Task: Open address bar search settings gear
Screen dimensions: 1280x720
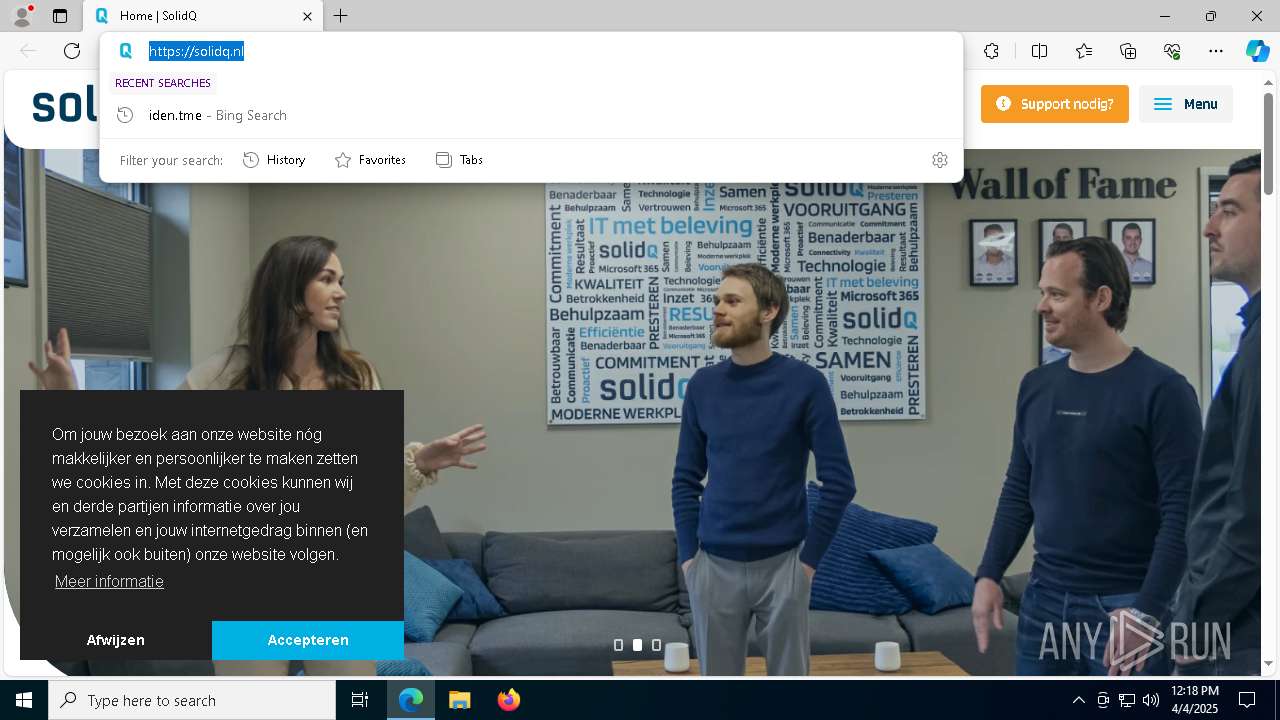Action: (939, 160)
